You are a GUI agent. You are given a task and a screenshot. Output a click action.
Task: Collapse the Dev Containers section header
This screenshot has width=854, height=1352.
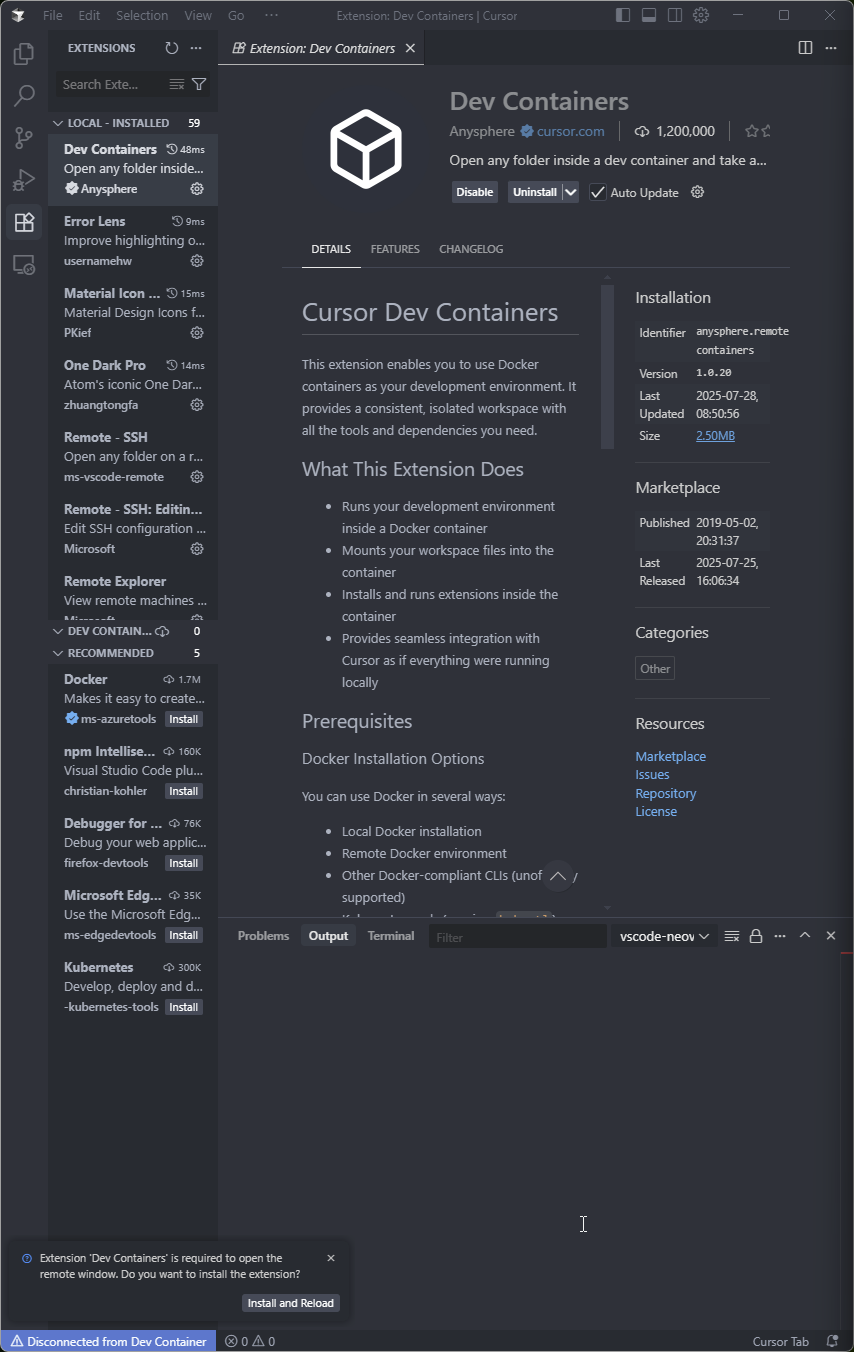coord(110,631)
